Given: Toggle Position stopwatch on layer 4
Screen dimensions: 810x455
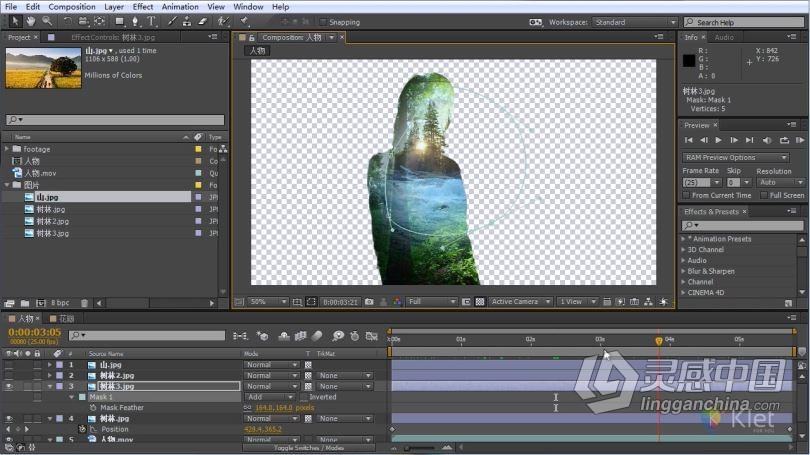Looking at the screenshot, I should click(x=82, y=429).
